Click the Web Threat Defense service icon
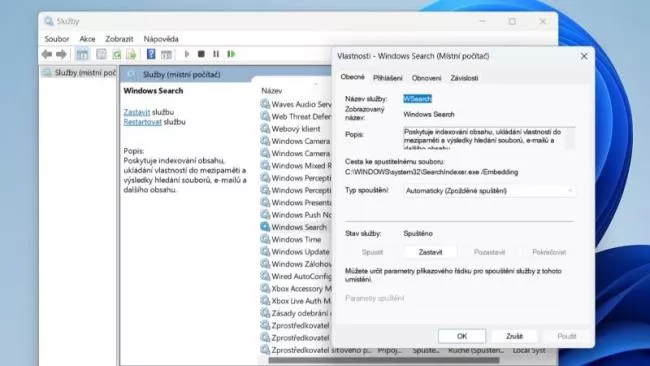This screenshot has width=650, height=366. 265,116
